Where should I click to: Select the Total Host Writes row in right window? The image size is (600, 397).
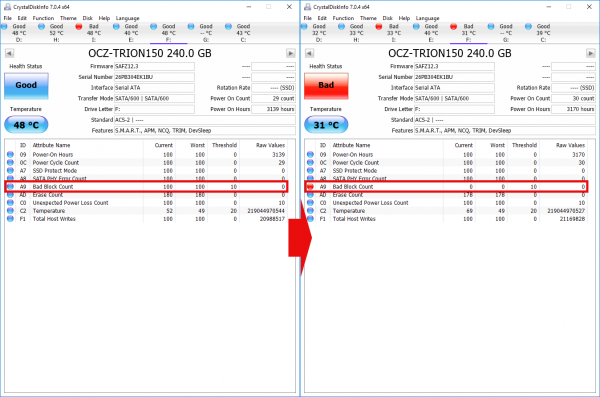pyautogui.click(x=448, y=219)
